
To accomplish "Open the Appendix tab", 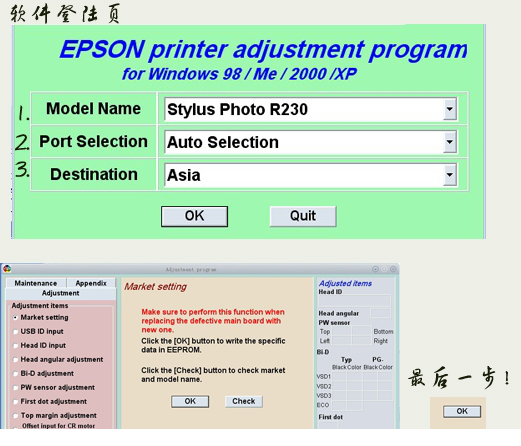I will point(91,283).
